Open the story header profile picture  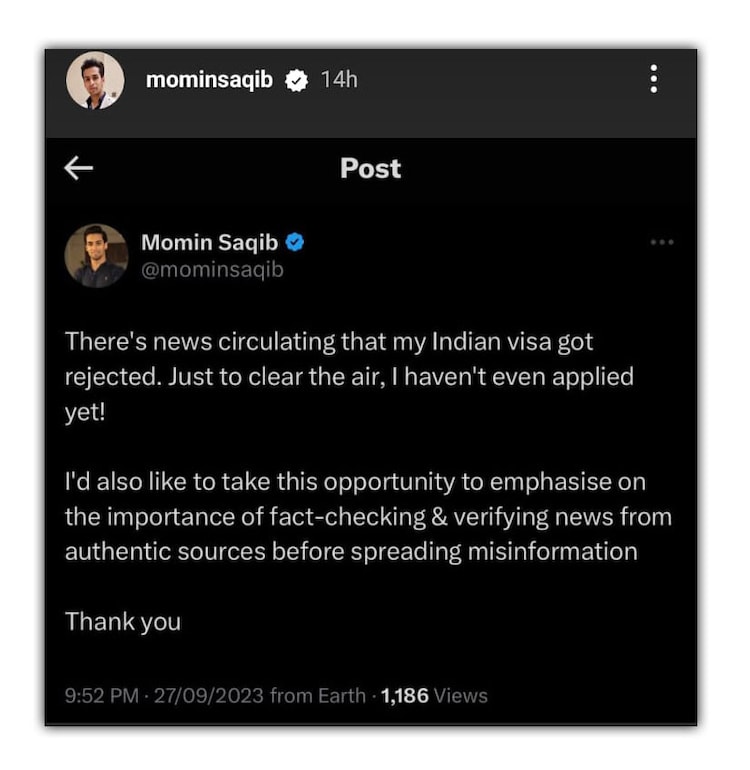click(95, 80)
